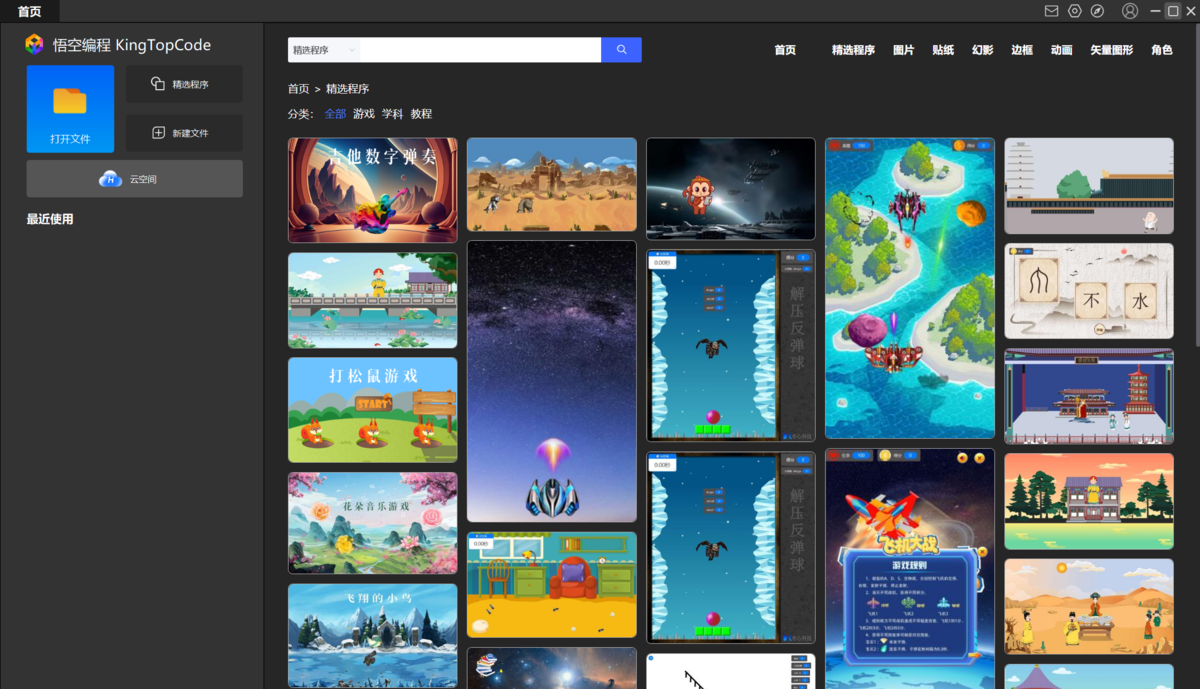Click the search text input field
Screen dimensions: 1200x689
(x=480, y=50)
